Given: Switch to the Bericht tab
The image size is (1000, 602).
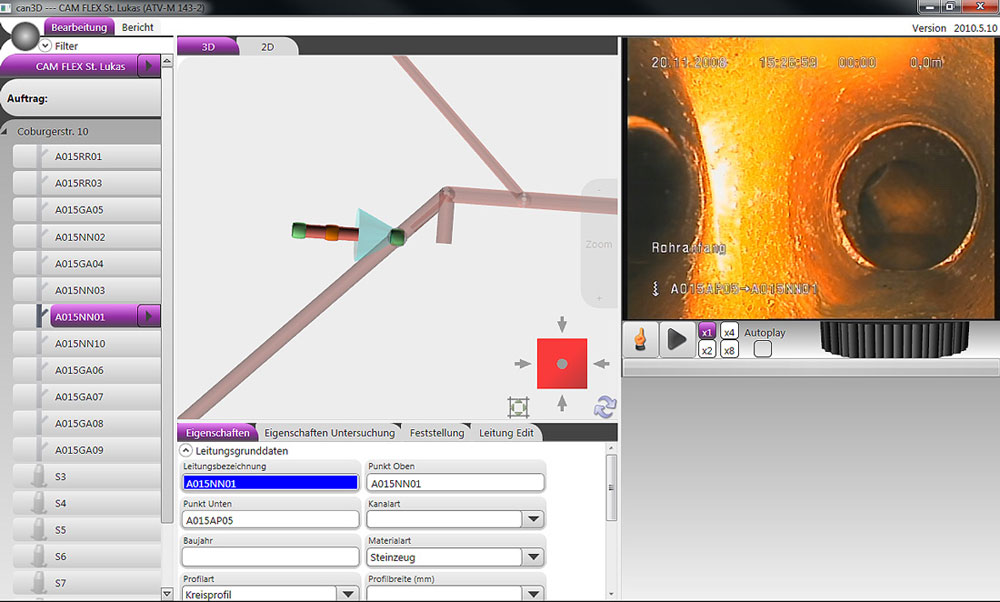Looking at the screenshot, I should tap(138, 28).
